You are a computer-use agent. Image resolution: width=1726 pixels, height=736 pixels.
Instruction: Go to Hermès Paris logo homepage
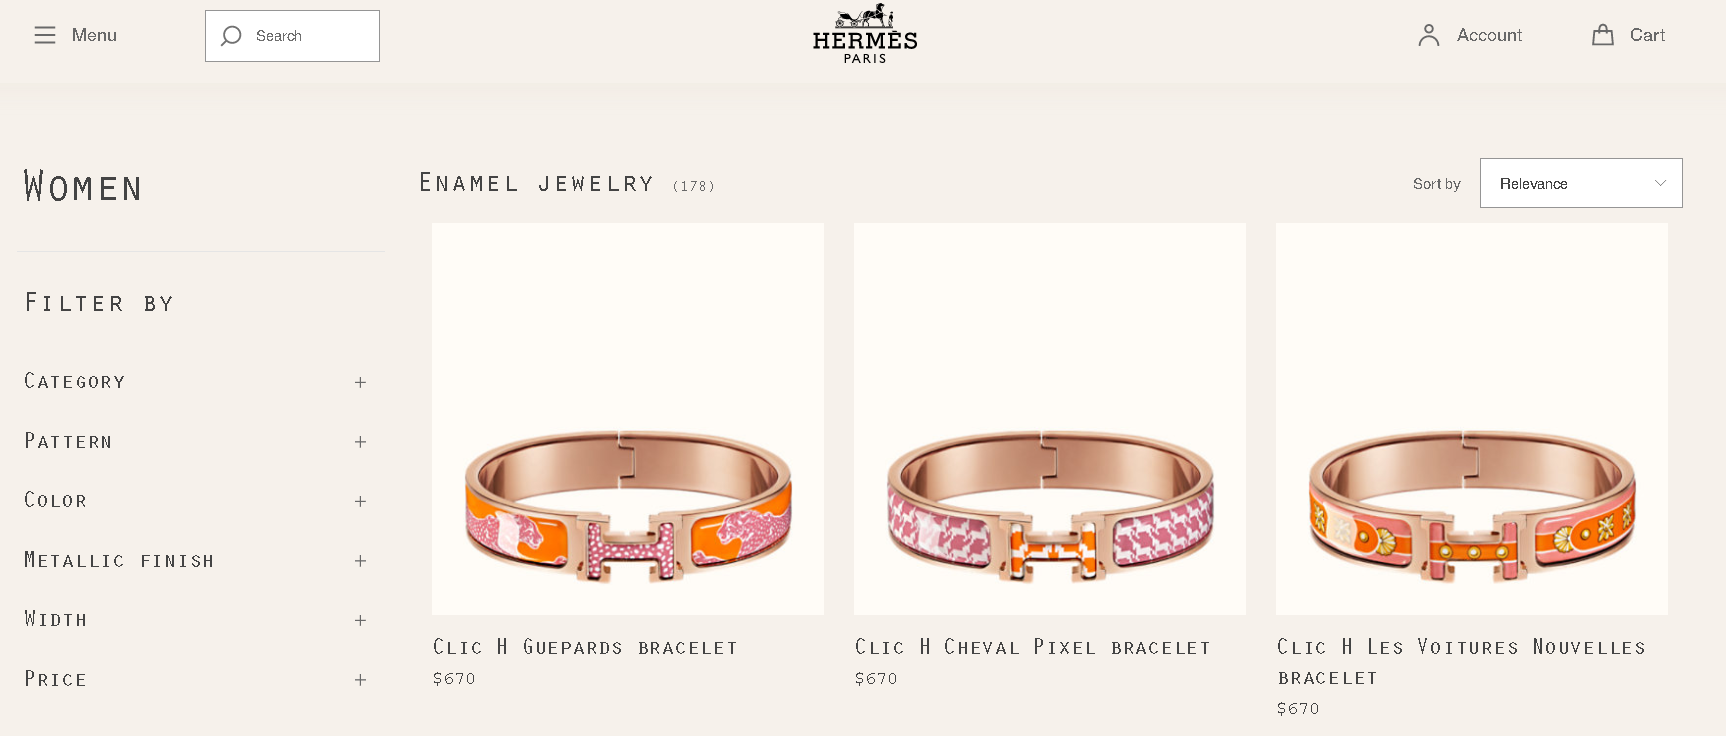tap(865, 34)
